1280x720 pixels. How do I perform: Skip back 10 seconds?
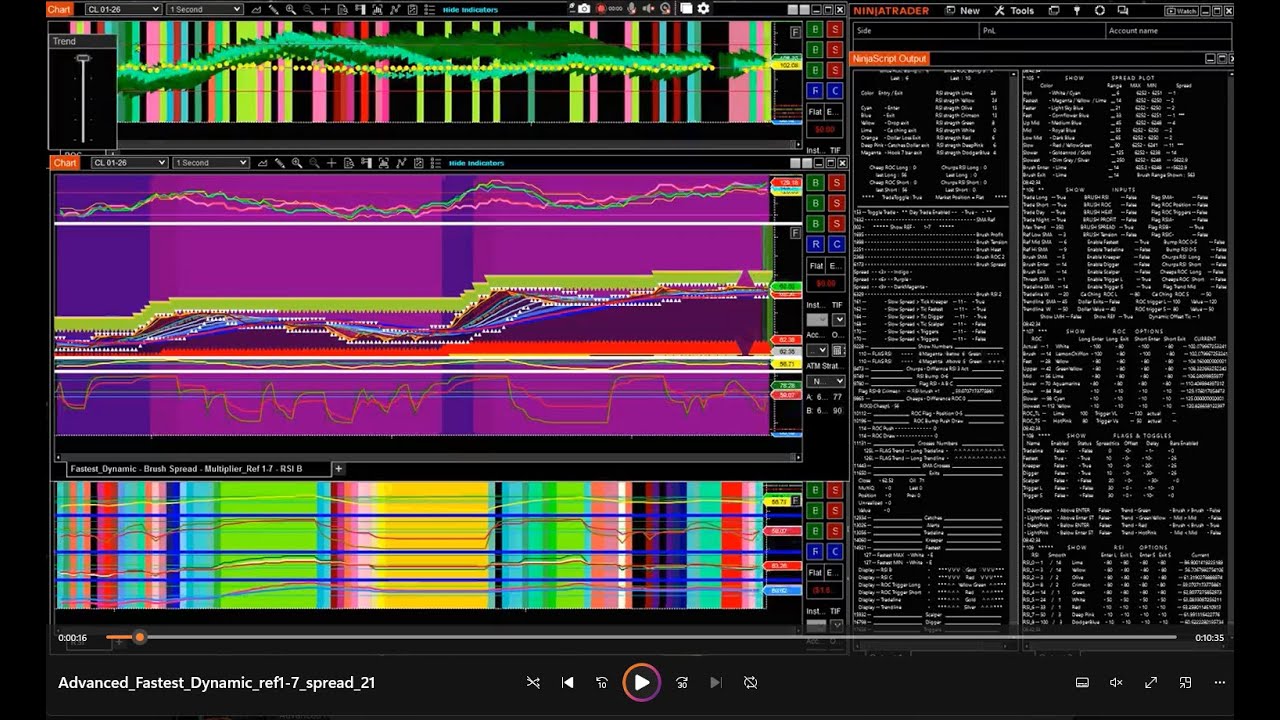[603, 682]
